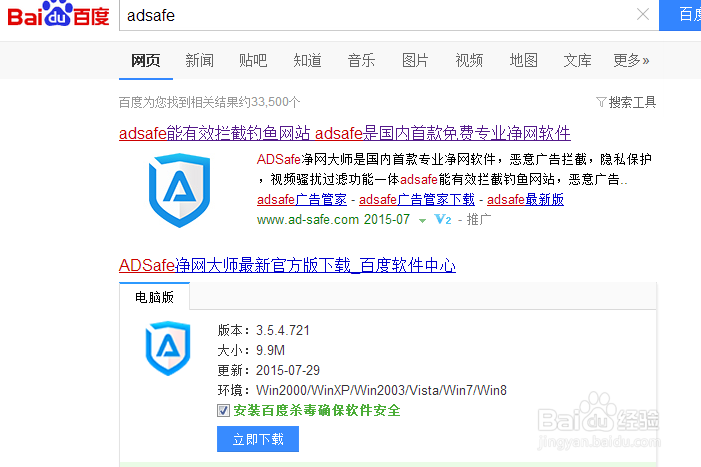This screenshot has width=701, height=467.
Task: Open the 贴吧 tab
Action: point(253,60)
